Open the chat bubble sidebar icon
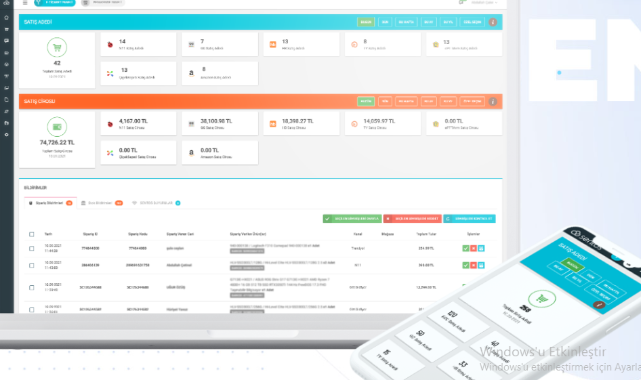 click(x=6, y=41)
